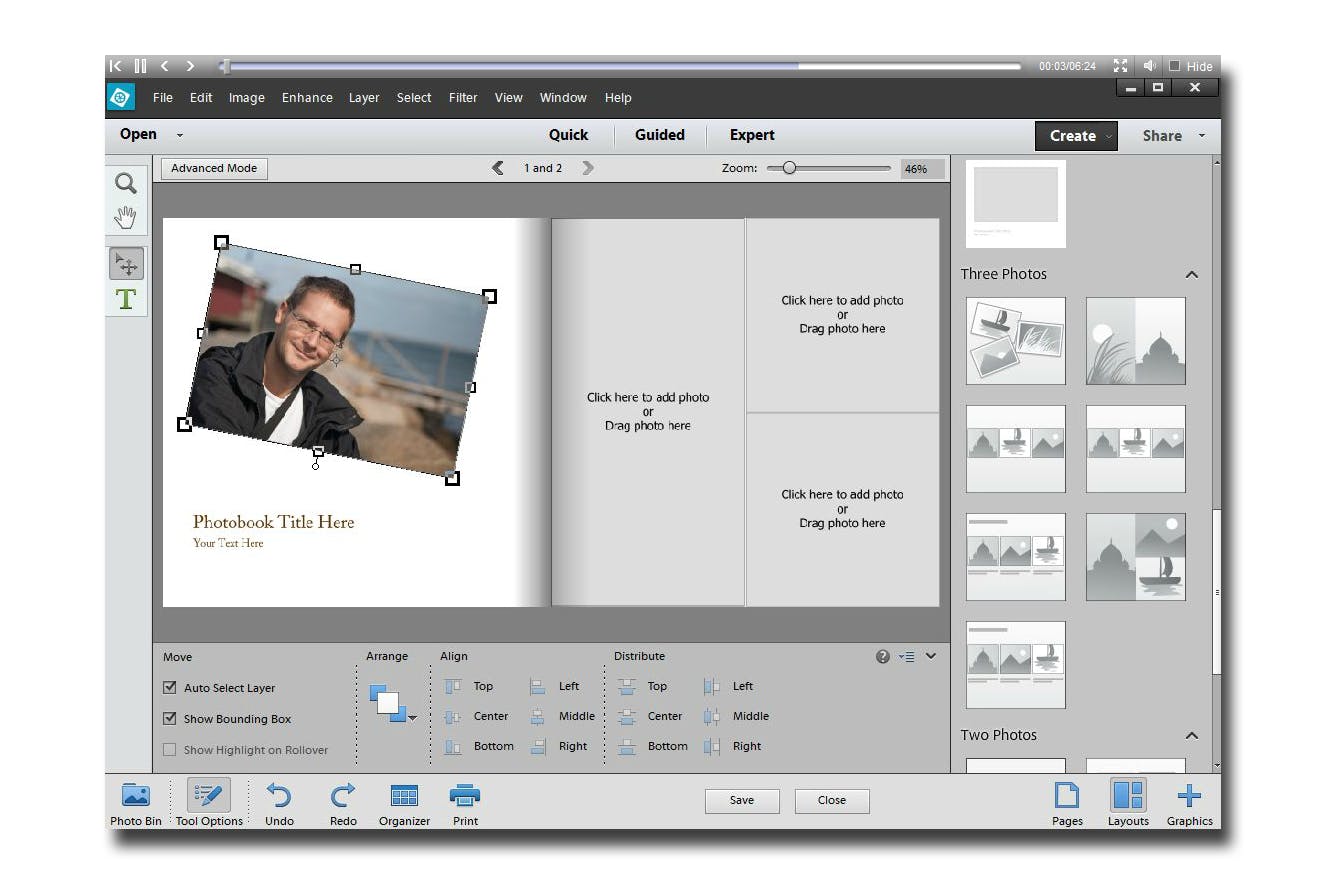Go to previous page spread arrow
This screenshot has width=1326, height=884.
point(498,168)
